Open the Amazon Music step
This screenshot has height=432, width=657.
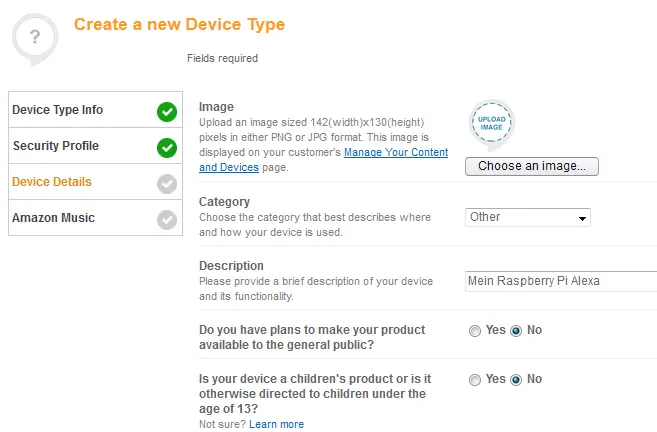pos(96,217)
